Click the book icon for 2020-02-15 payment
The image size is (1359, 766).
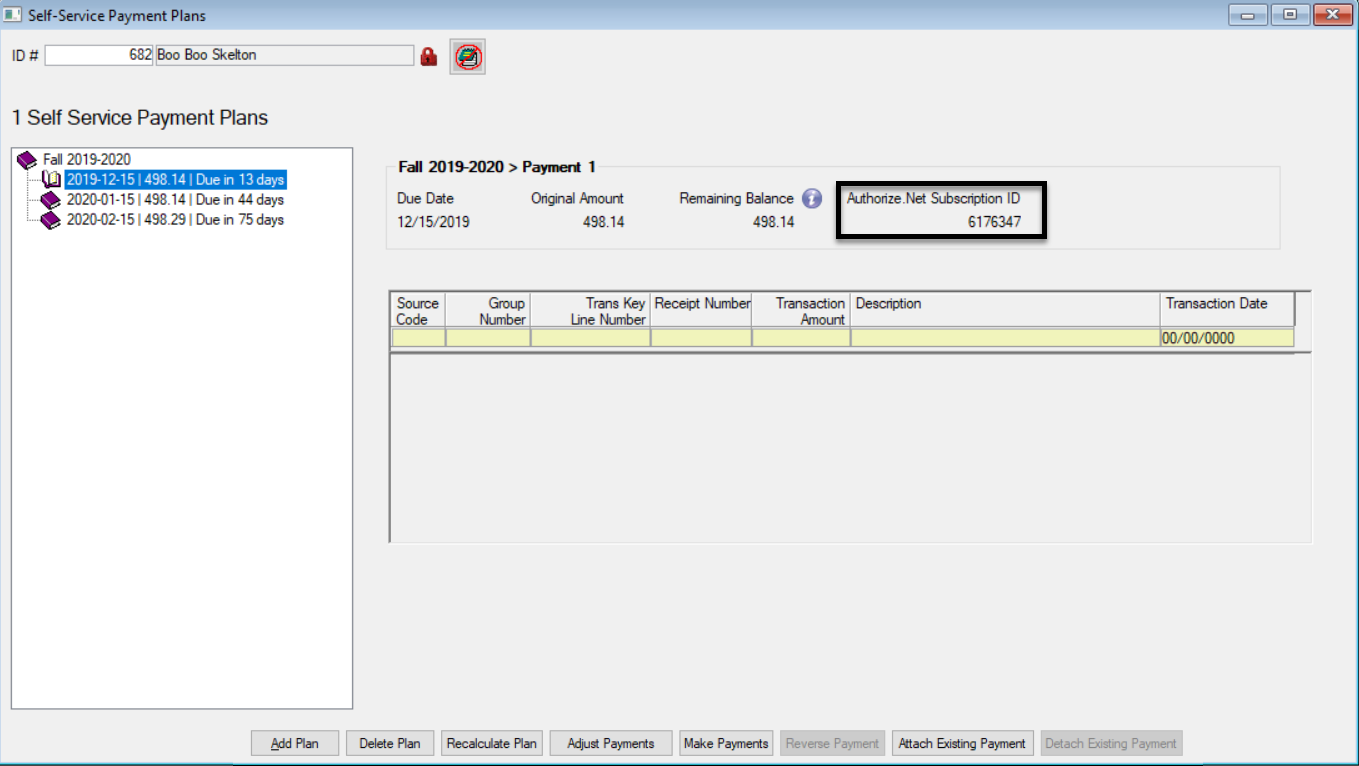point(51,220)
